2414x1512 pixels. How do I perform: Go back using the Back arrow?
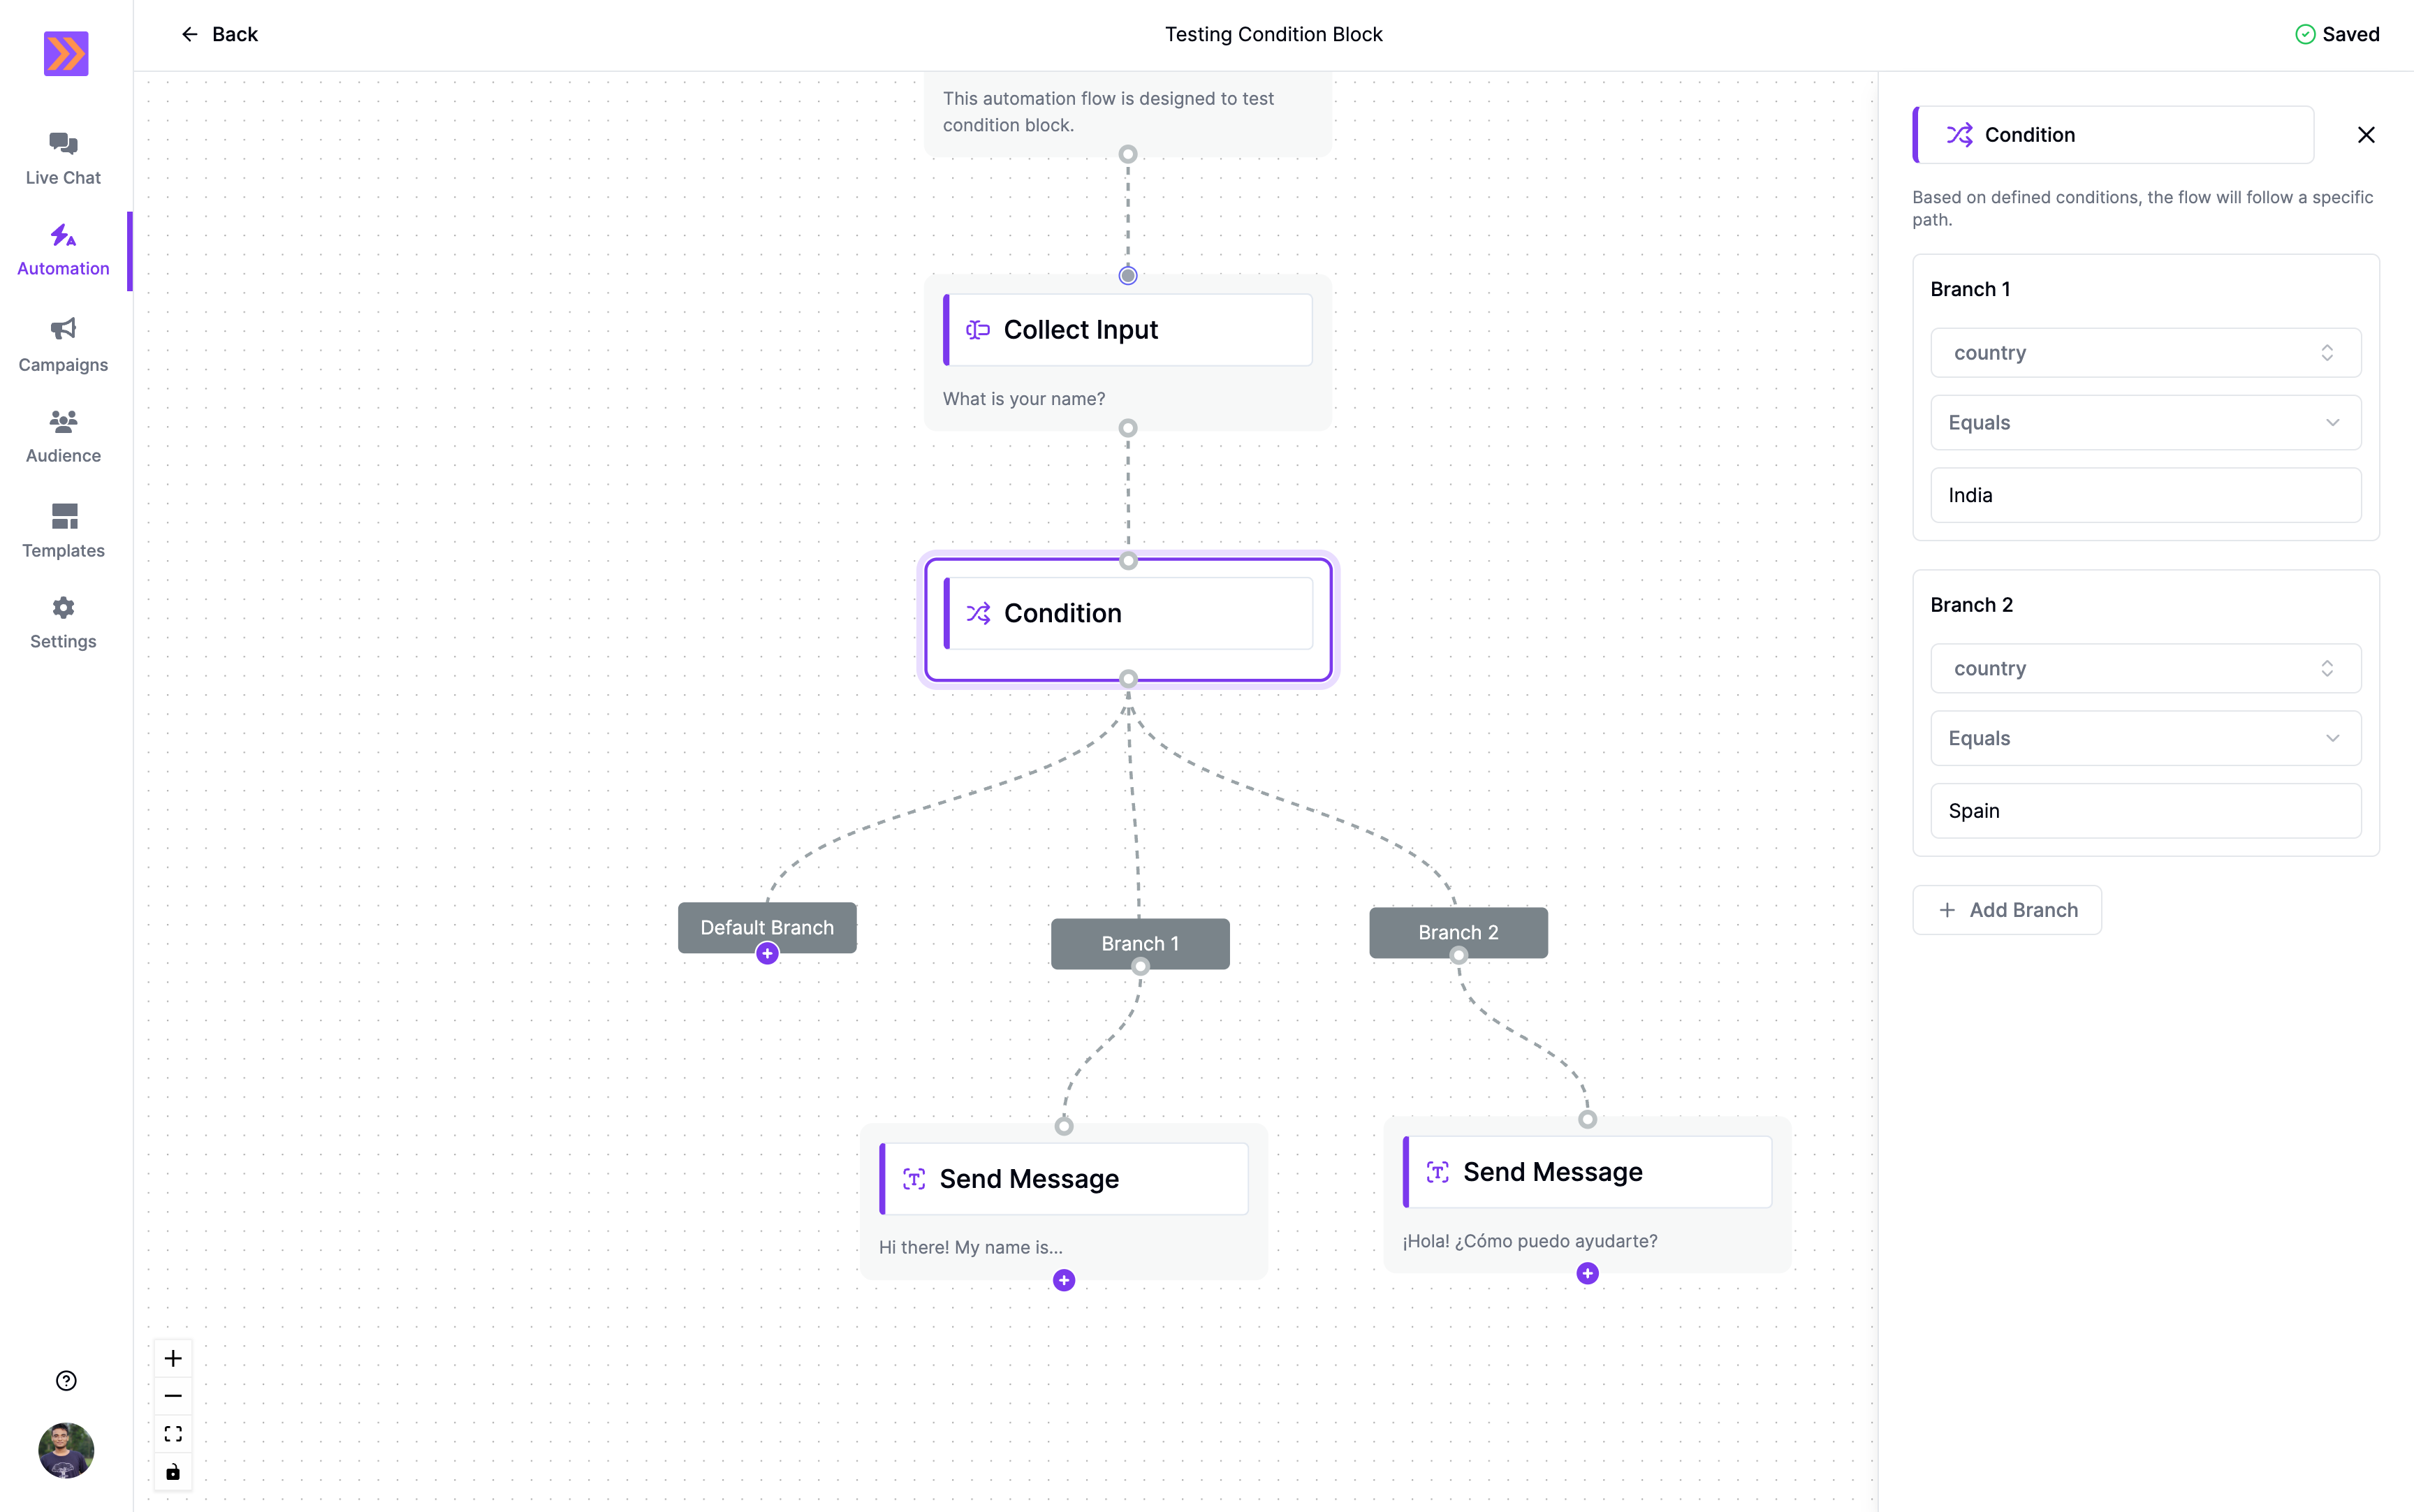click(x=219, y=34)
